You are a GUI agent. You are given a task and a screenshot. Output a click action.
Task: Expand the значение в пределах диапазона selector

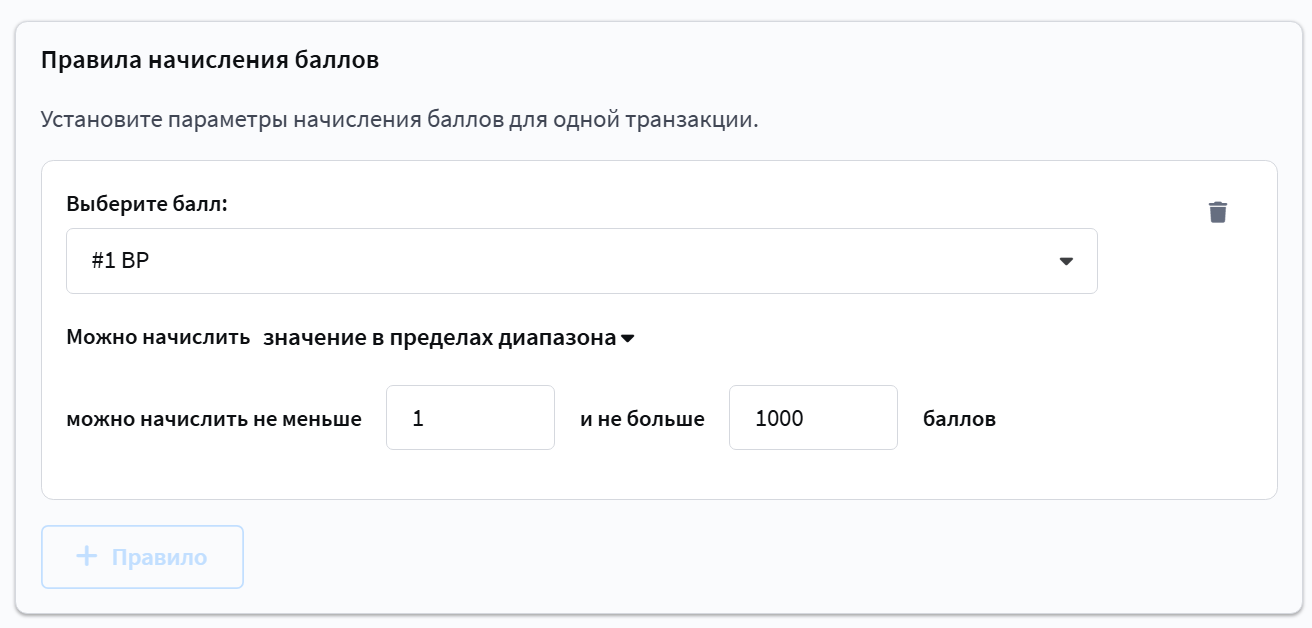(449, 338)
